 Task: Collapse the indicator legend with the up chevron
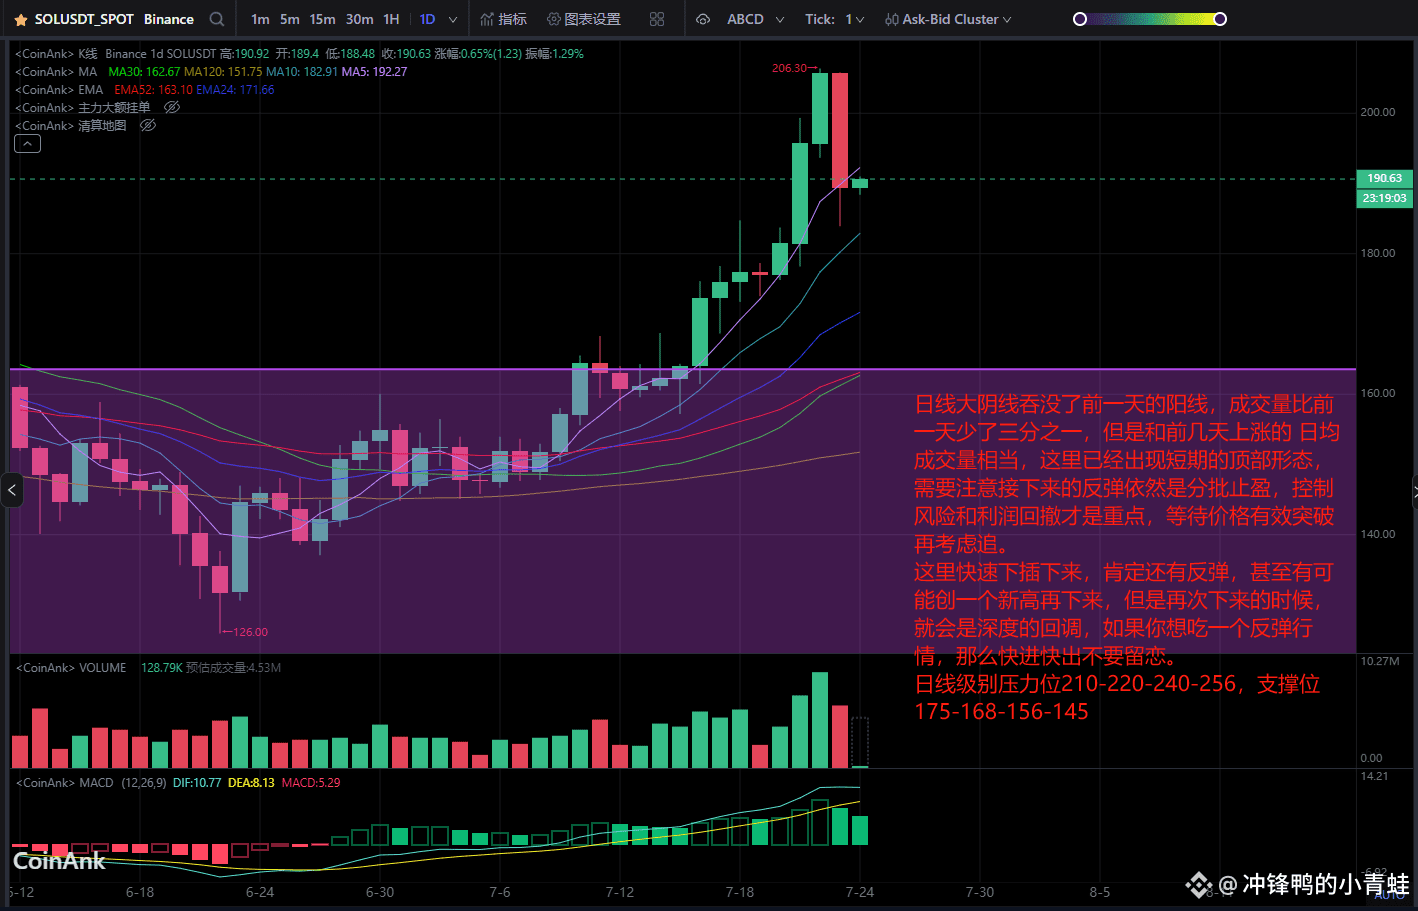coord(27,144)
